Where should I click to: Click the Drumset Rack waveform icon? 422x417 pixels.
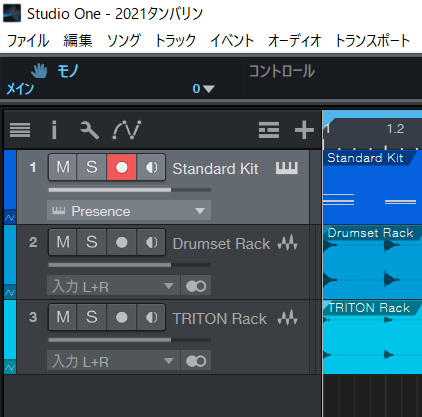pos(288,243)
